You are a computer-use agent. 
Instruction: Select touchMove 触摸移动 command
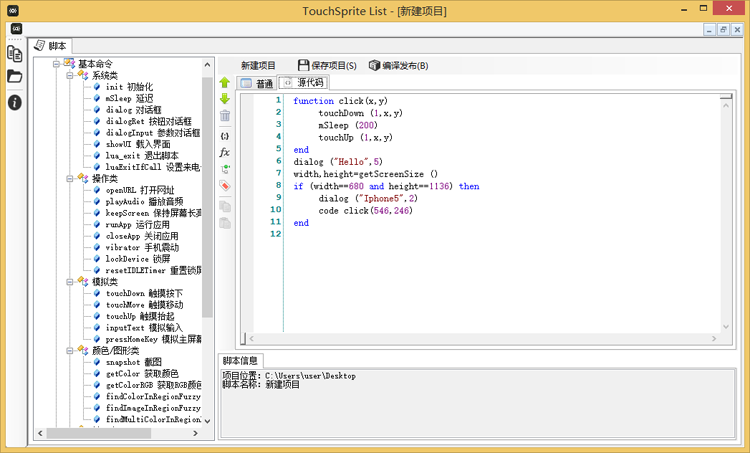pos(144,305)
